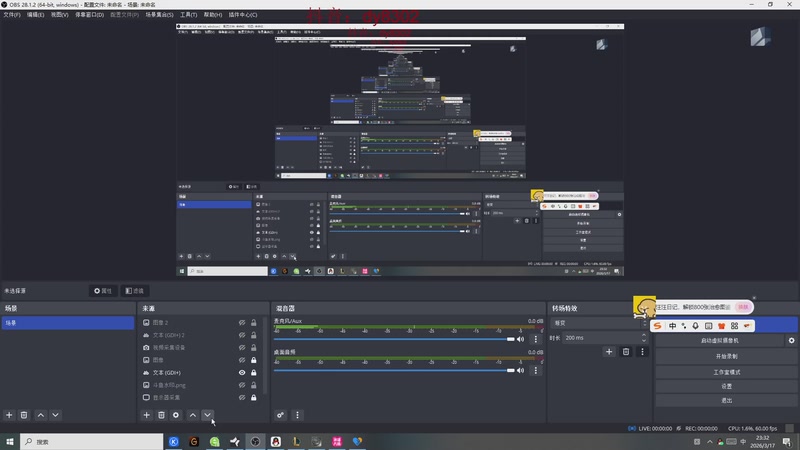Add a scene transition with the plus icon

tap(609, 352)
